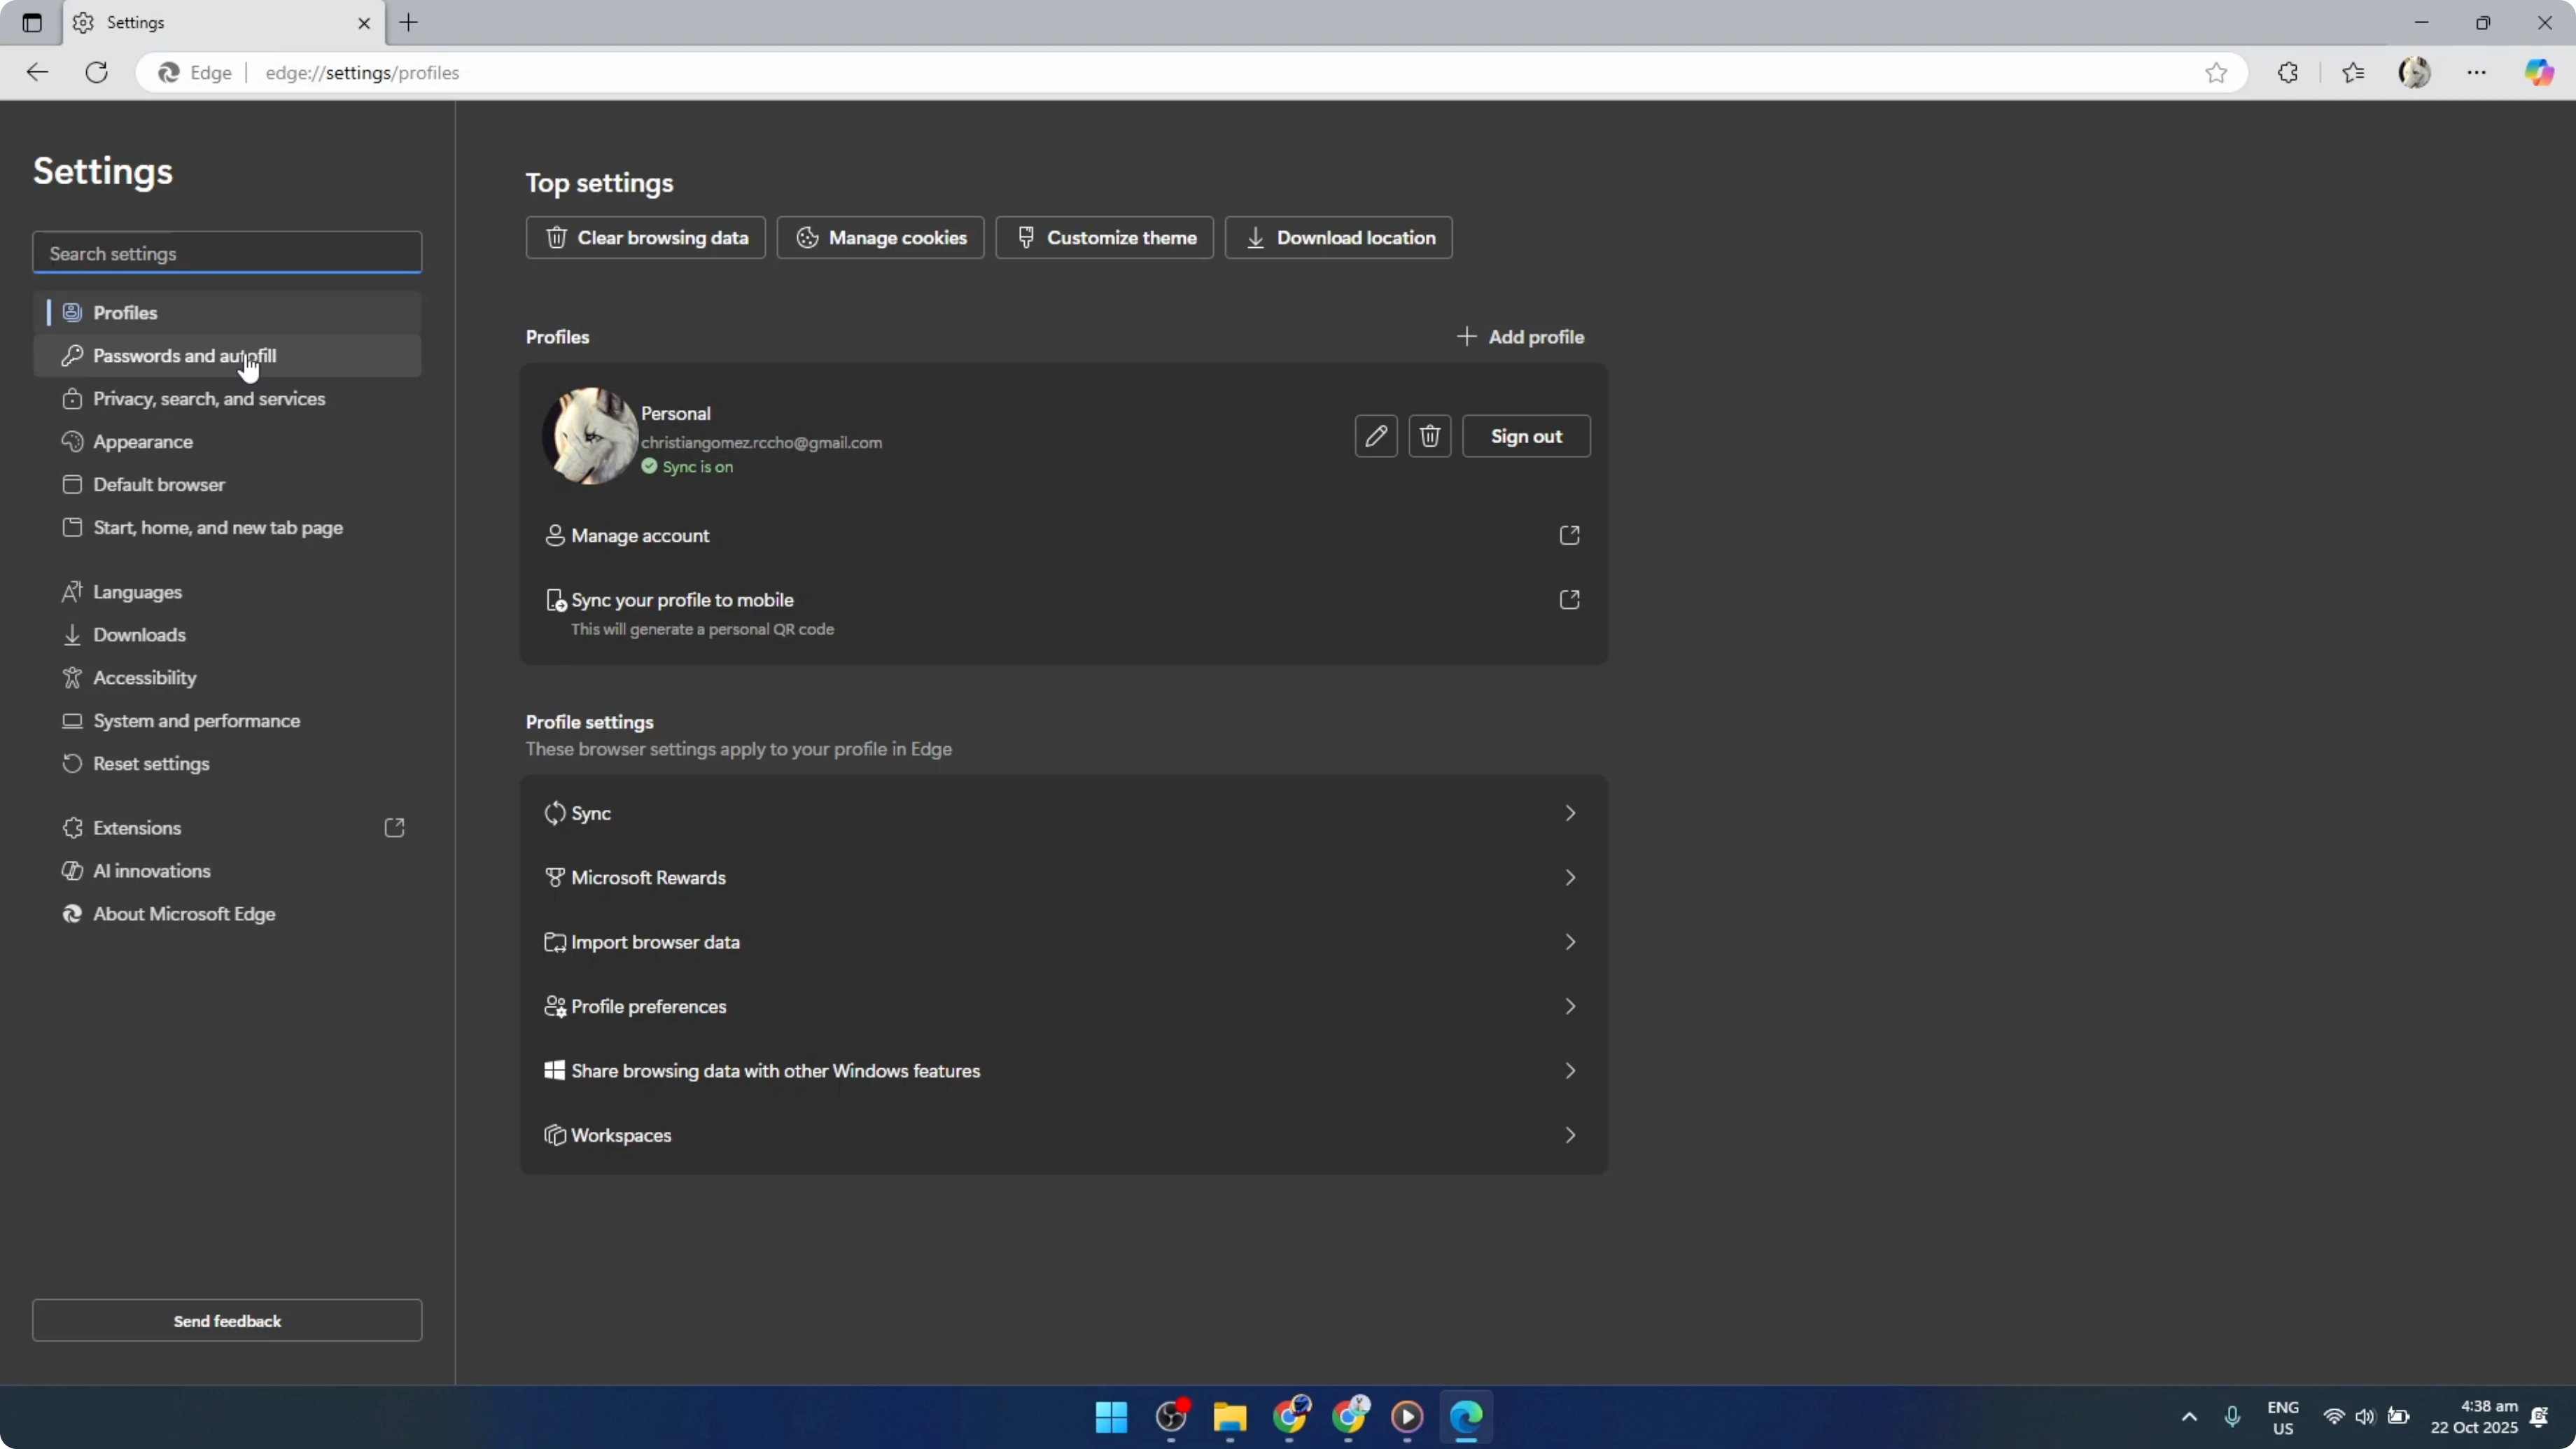Screen dimensions: 2576x1449
Task: Click Download location button
Action: (x=1339, y=238)
